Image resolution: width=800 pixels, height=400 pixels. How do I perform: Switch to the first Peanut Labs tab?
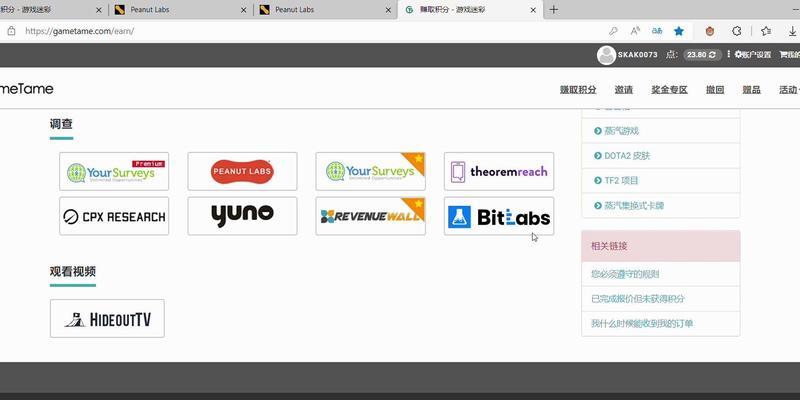pos(180,10)
